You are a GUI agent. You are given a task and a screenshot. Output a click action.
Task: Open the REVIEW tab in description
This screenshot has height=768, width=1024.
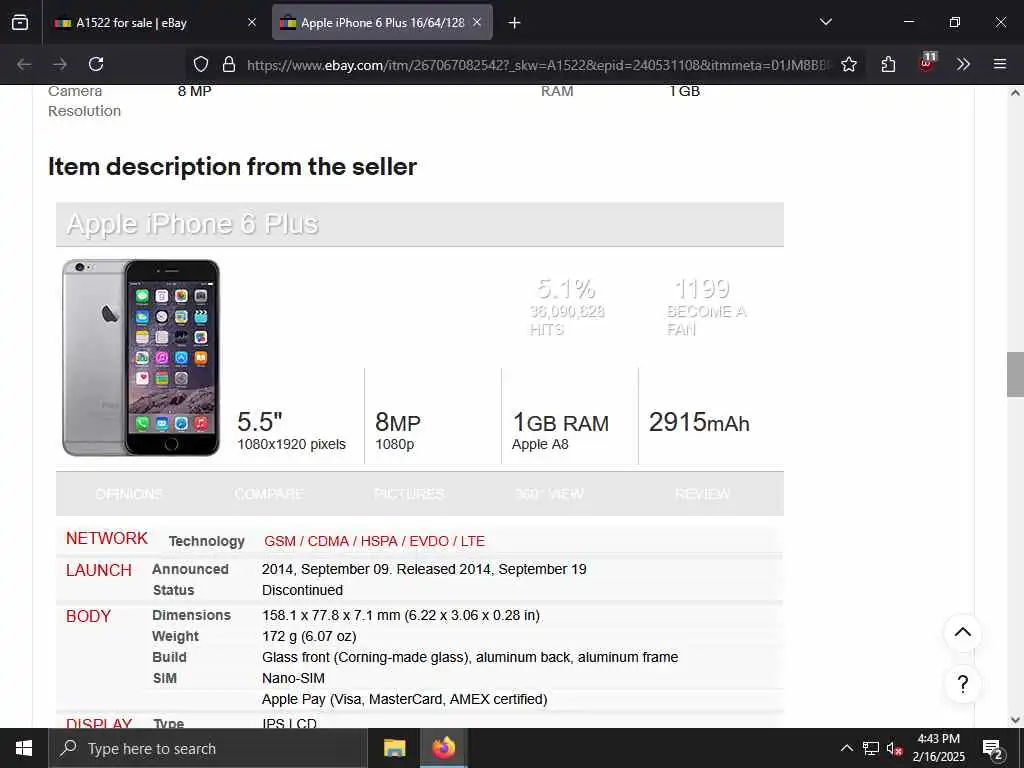click(703, 494)
